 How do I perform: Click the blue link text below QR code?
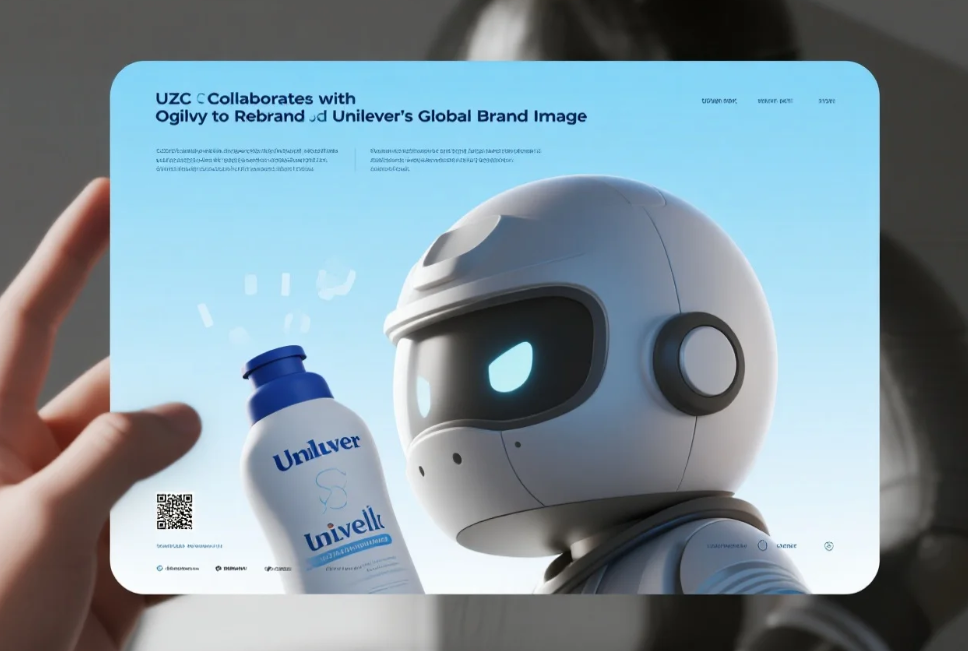190,546
